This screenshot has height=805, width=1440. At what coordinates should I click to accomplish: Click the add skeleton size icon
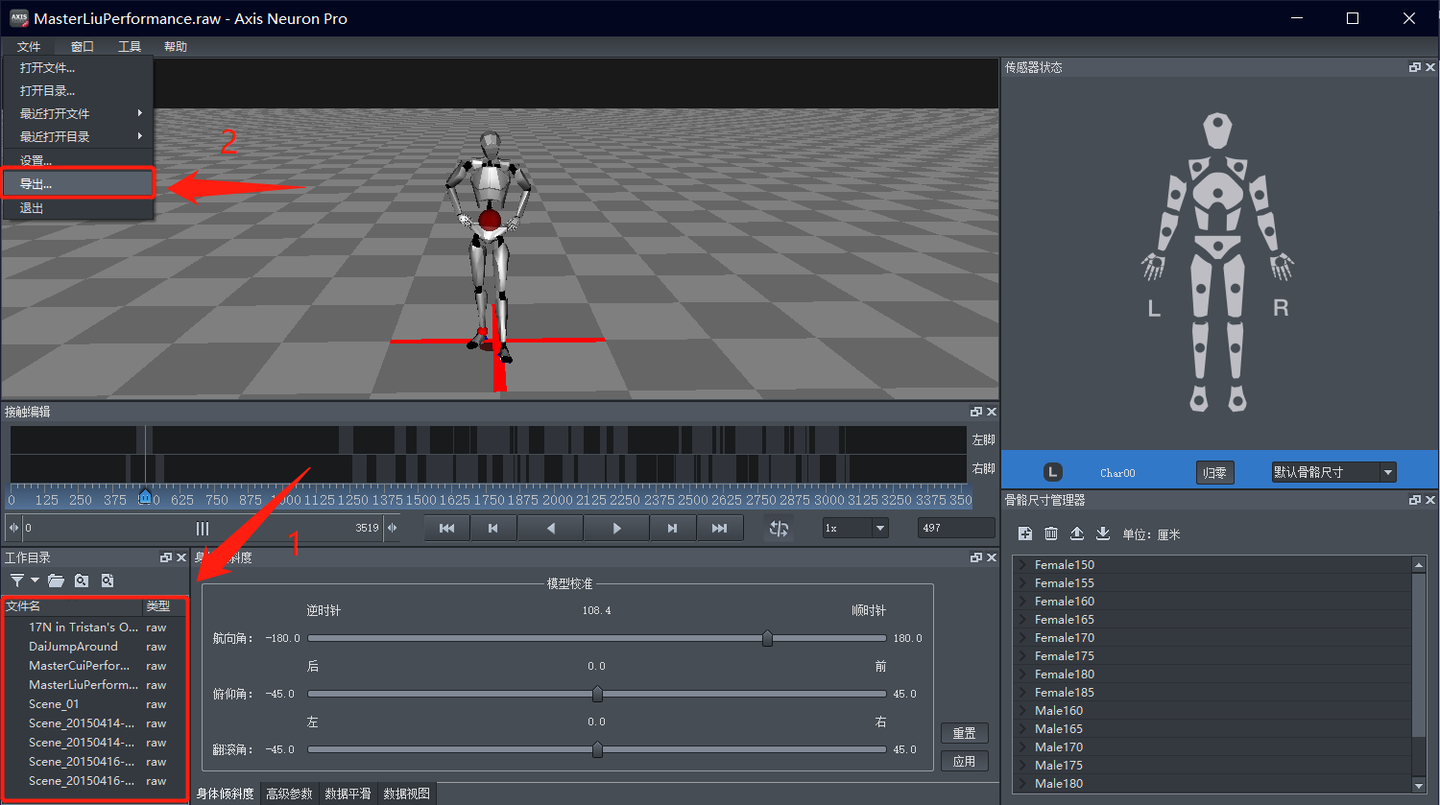(1025, 533)
